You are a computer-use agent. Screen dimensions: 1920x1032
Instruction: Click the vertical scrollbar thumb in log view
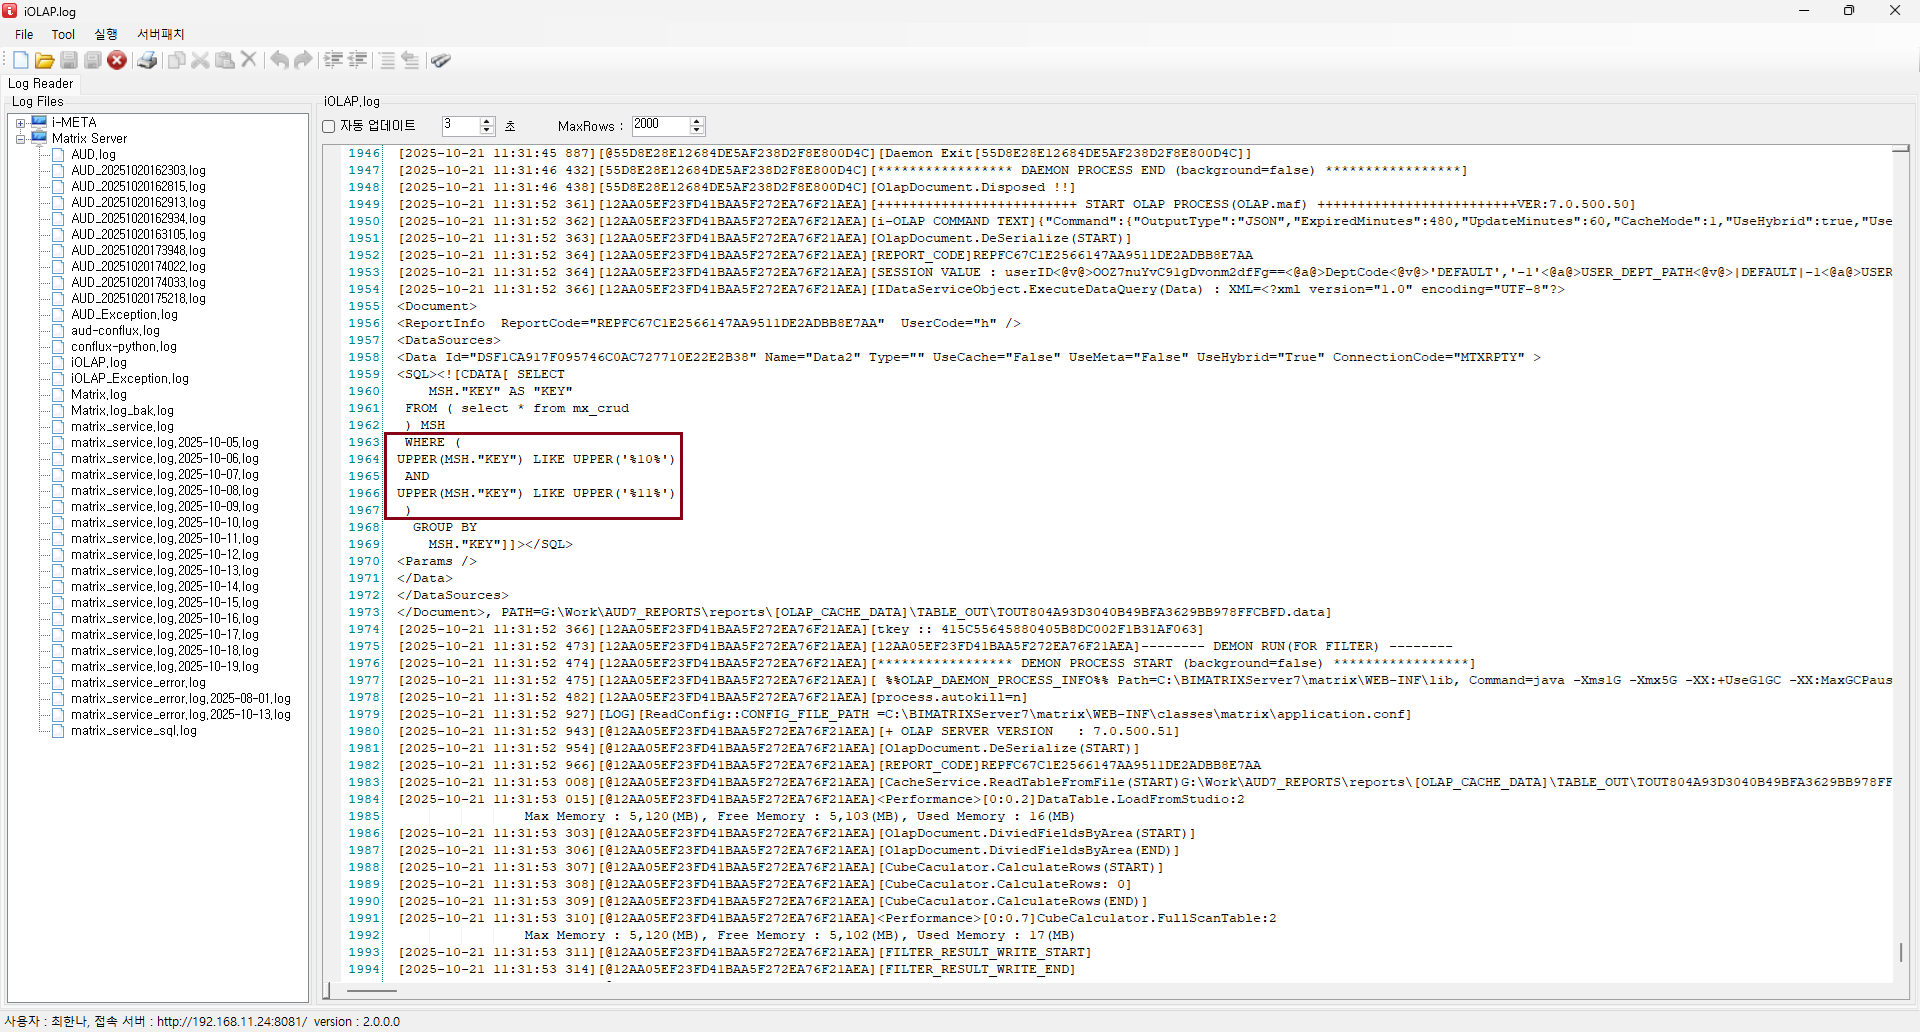[x=1900, y=952]
